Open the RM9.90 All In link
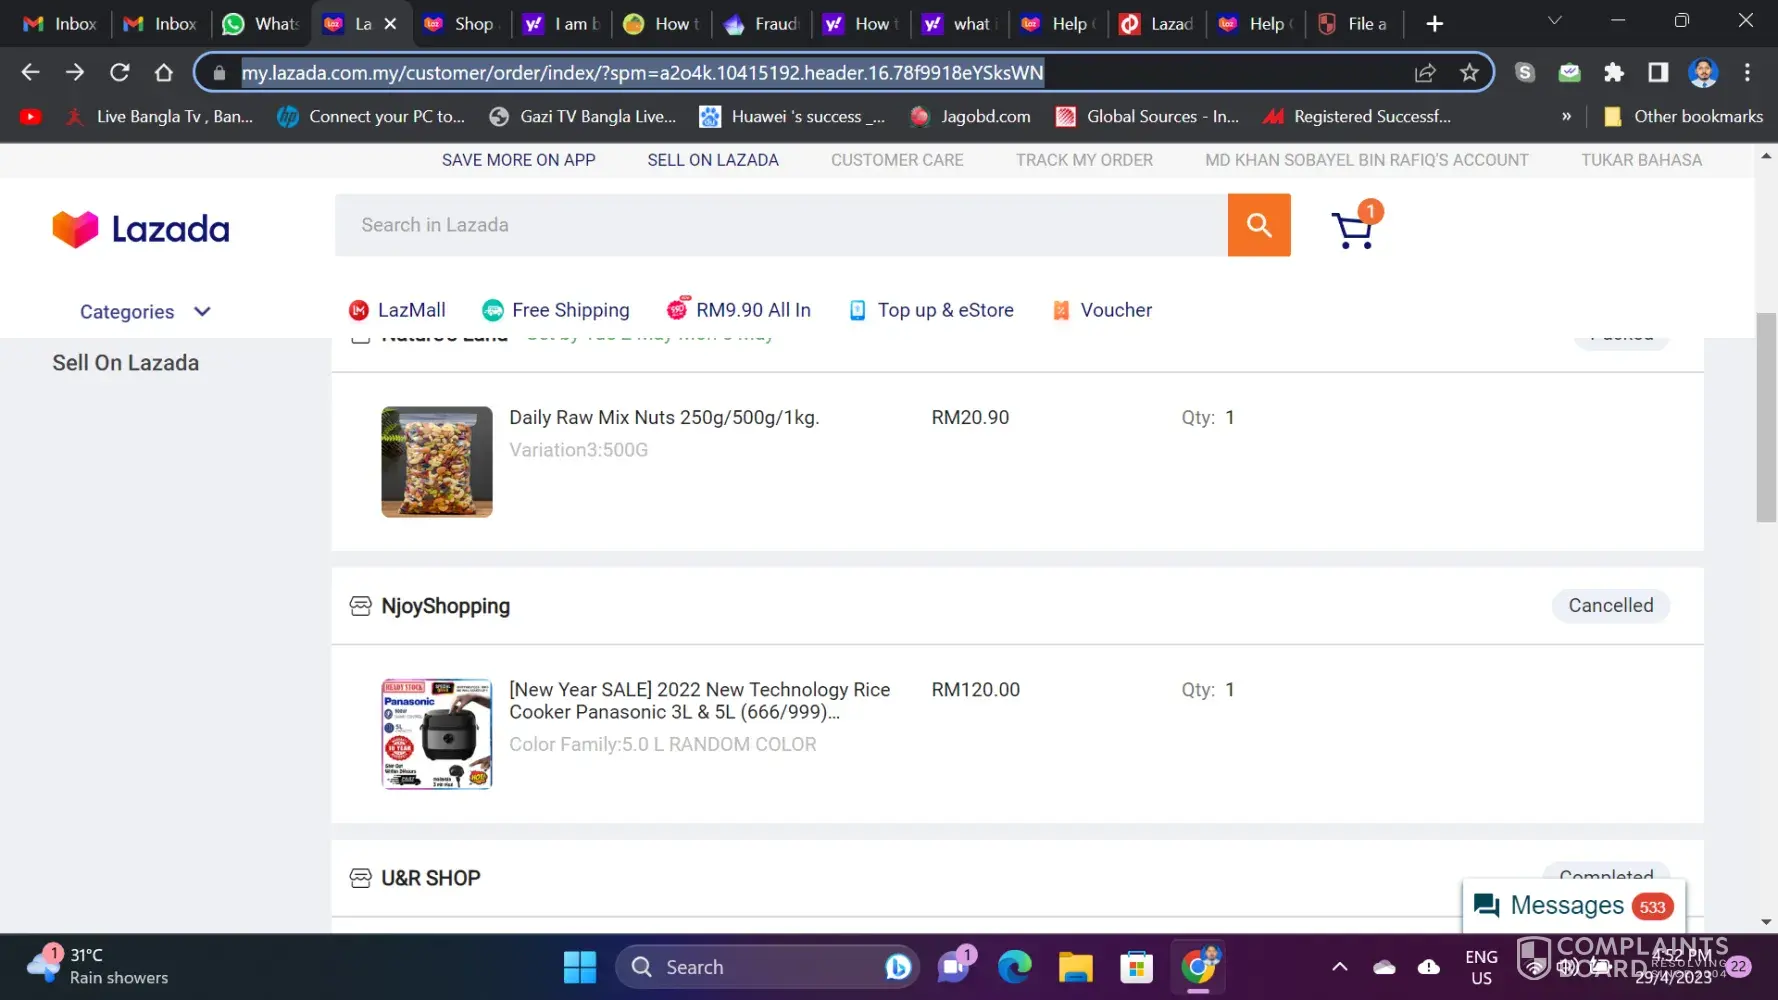The width and height of the screenshot is (1778, 1000). tap(739, 309)
